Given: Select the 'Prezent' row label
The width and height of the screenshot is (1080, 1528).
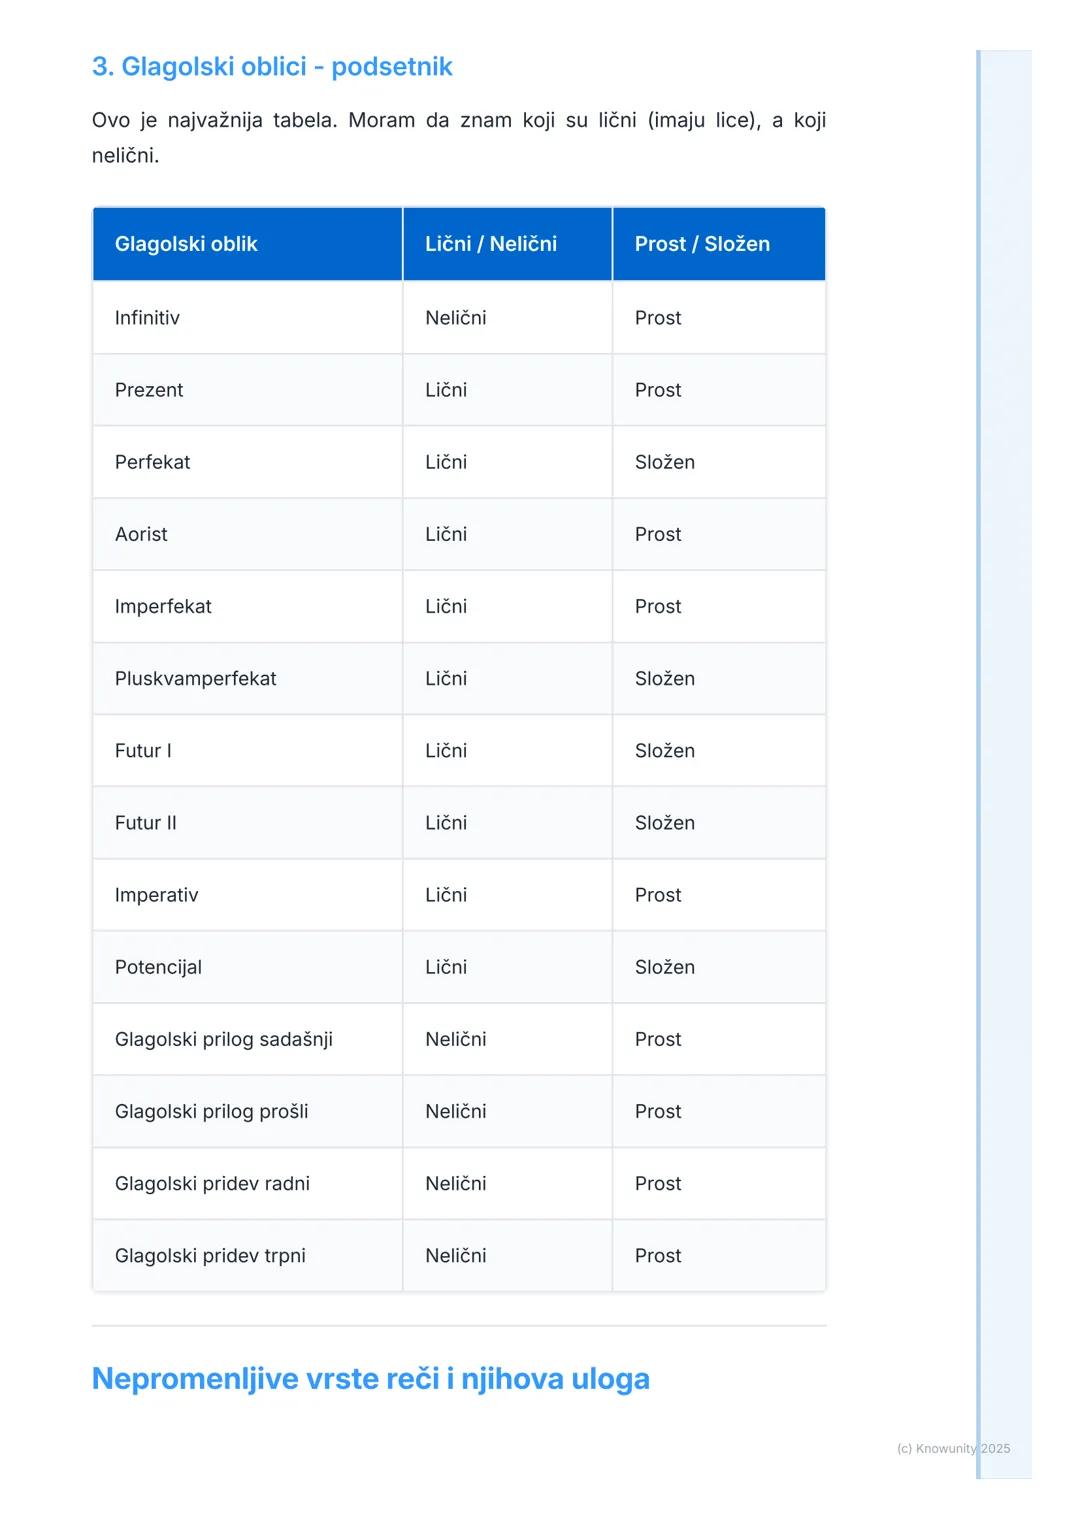Looking at the screenshot, I should (149, 390).
